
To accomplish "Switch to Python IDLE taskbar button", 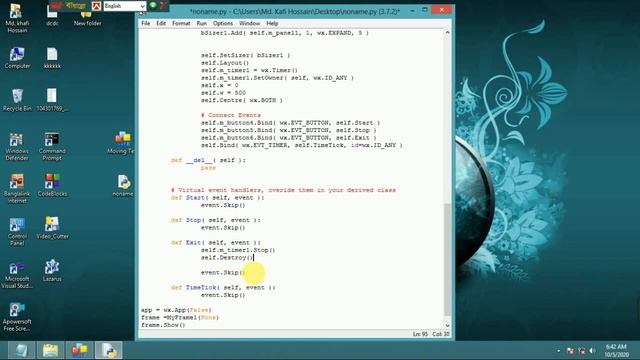I will tap(109, 350).
